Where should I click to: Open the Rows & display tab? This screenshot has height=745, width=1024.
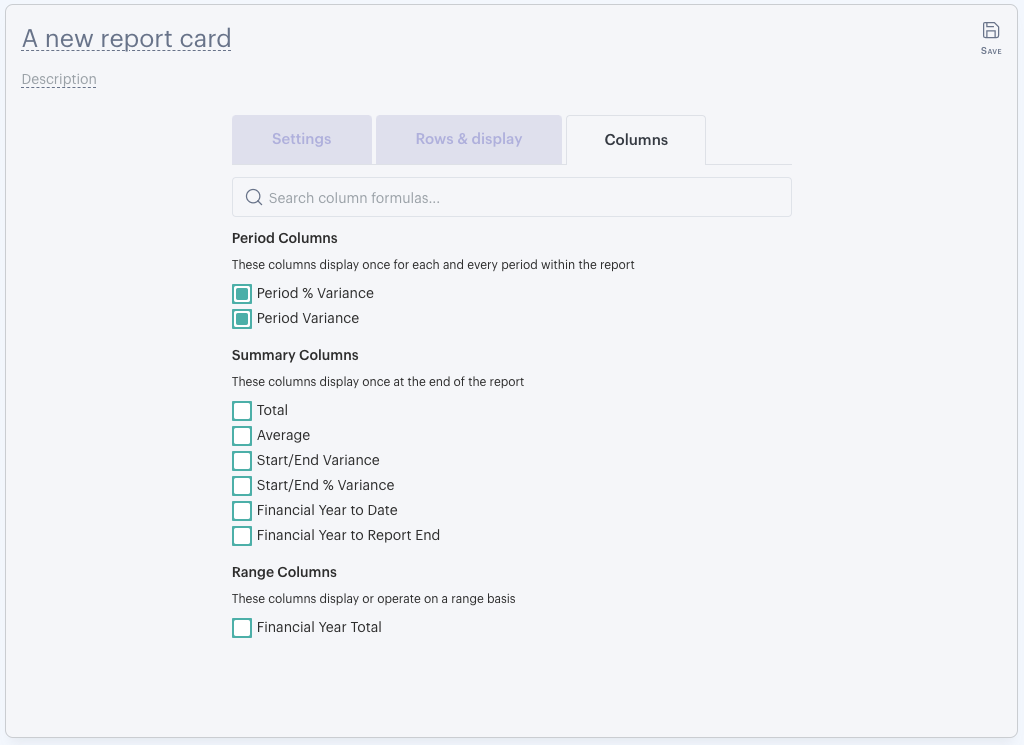tap(469, 140)
